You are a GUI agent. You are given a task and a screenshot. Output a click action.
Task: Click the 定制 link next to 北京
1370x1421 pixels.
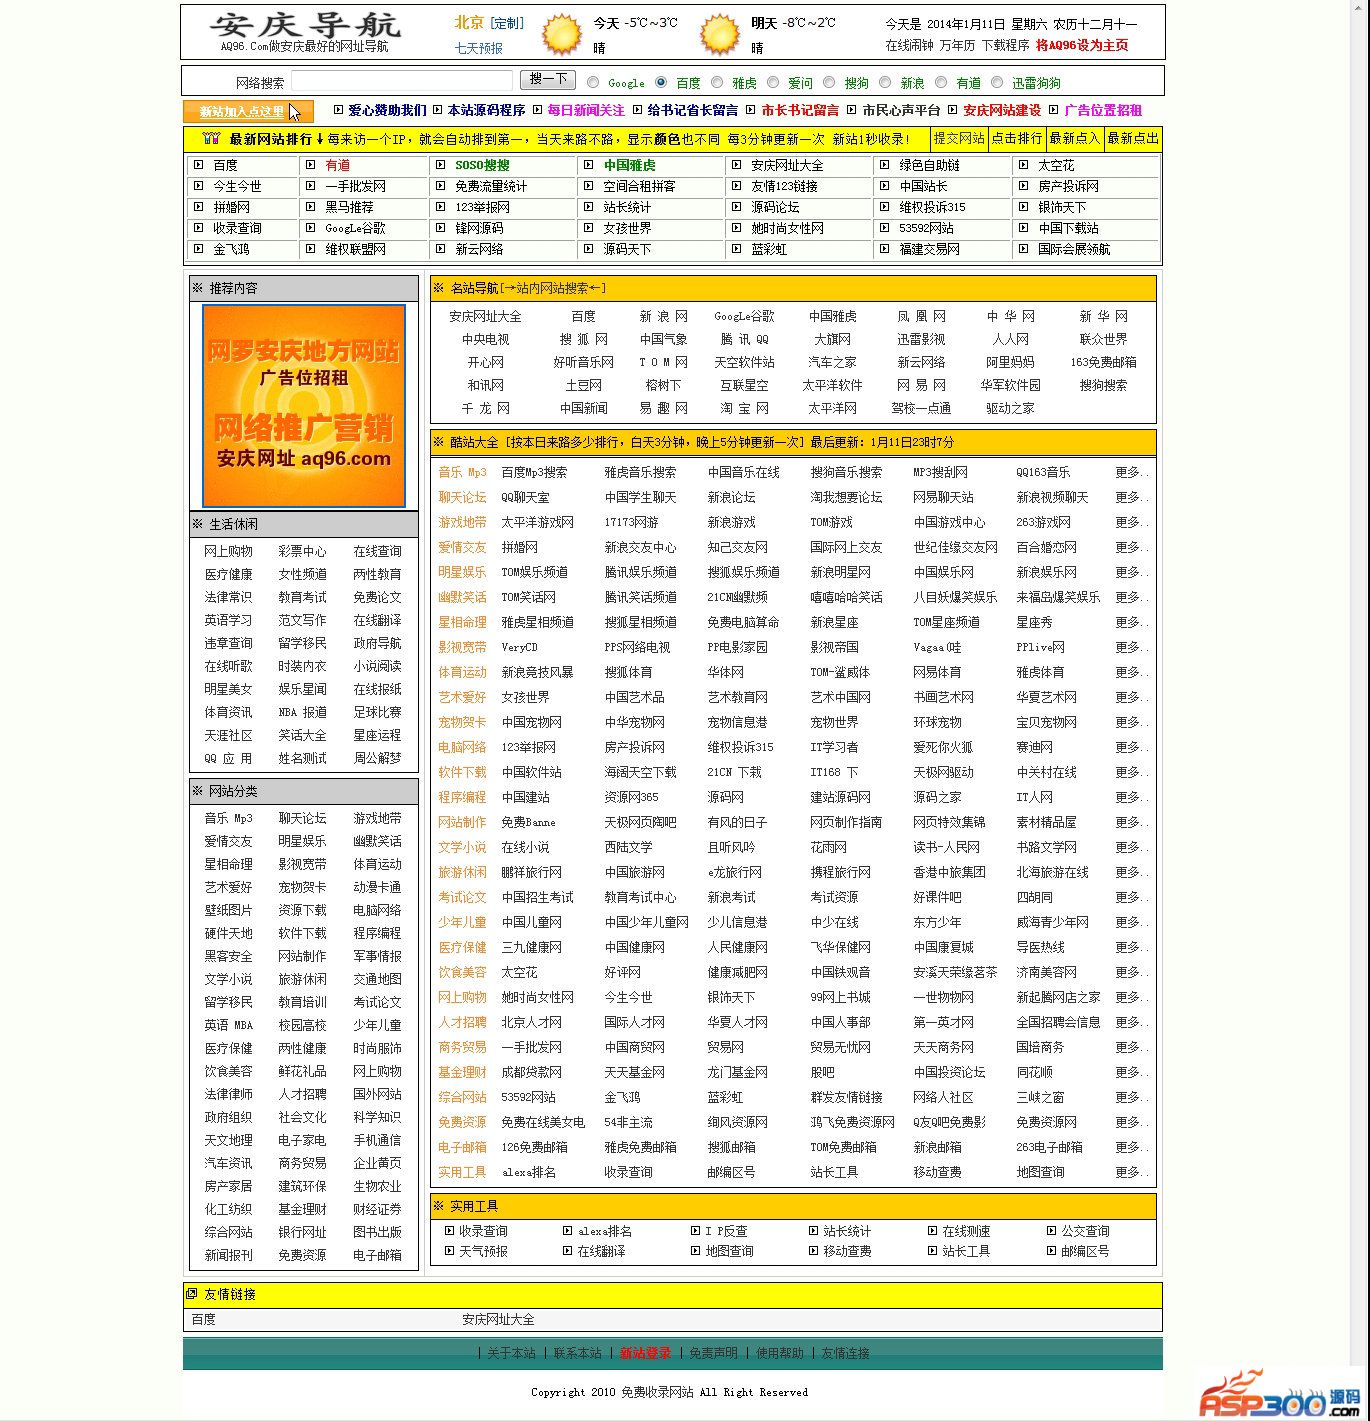[507, 23]
